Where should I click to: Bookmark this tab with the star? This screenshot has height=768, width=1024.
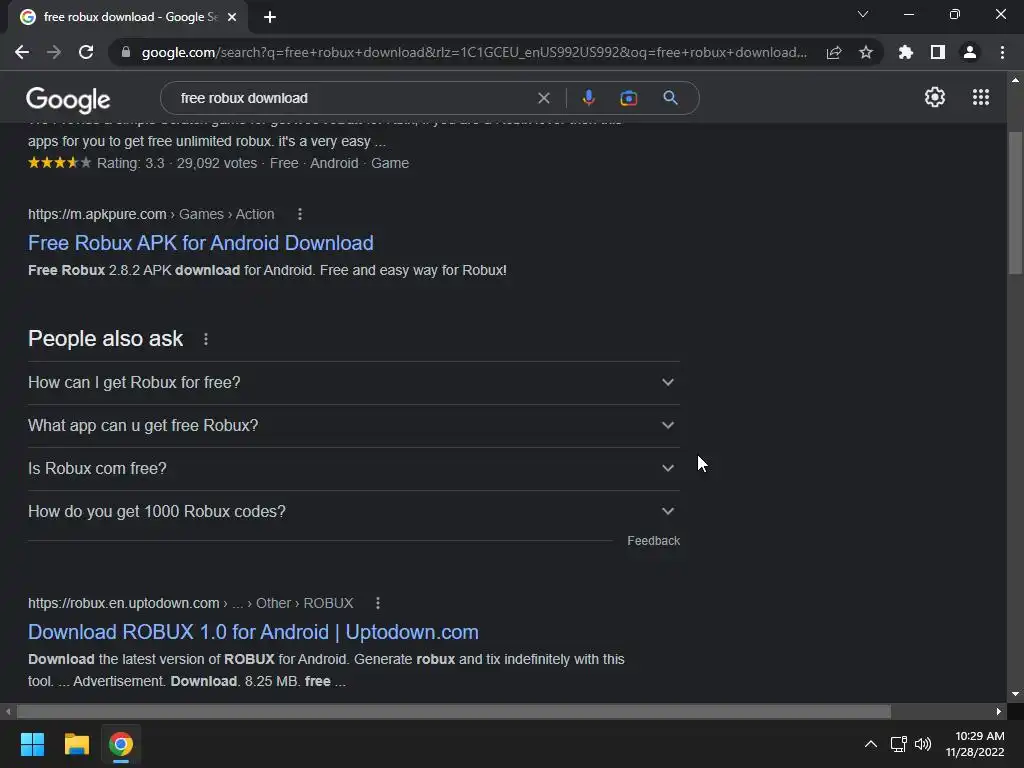[866, 52]
